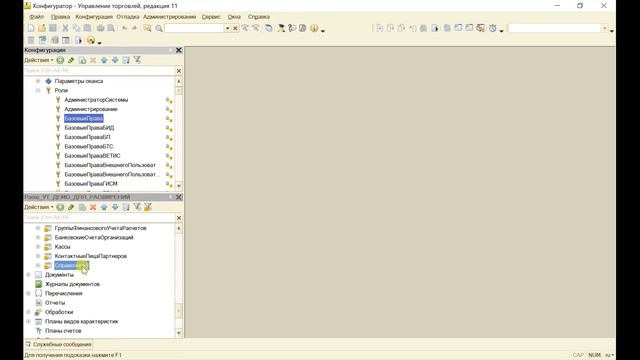
Task: Click filter funnel icon in Конфигурация panel
Action: pyautogui.click(x=137, y=60)
